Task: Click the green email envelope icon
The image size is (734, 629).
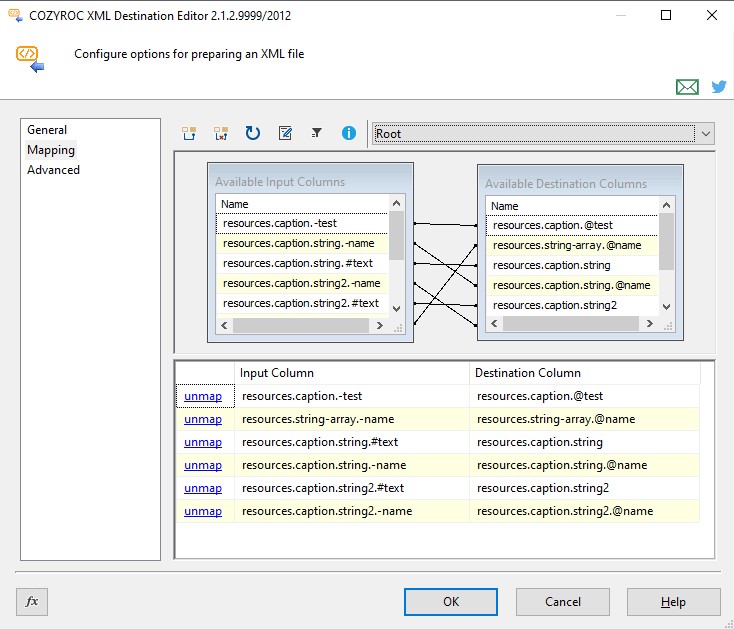Action: pos(687,87)
